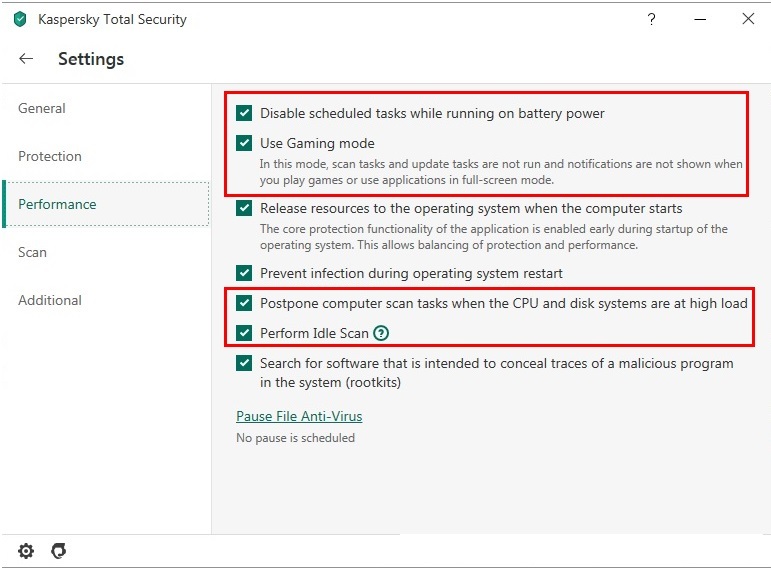Click the Pause File Anti-Virus link
Screen dimensions: 771x570
pyautogui.click(x=299, y=416)
